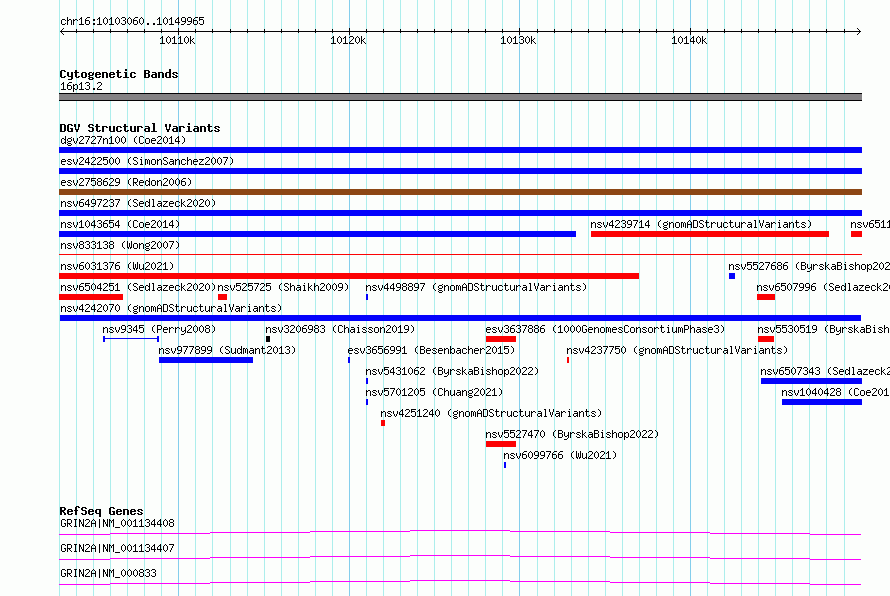Click the Cytogenetic Bands track heading
The width and height of the screenshot is (890, 596).
point(119,74)
